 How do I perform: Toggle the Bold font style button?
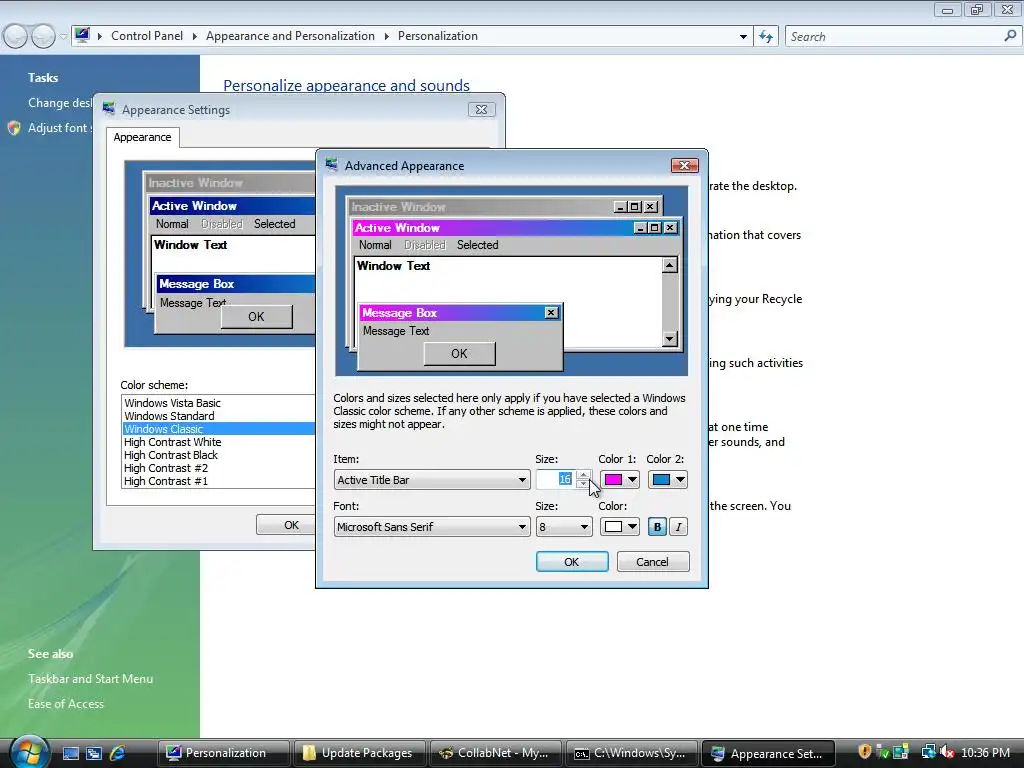tap(657, 527)
